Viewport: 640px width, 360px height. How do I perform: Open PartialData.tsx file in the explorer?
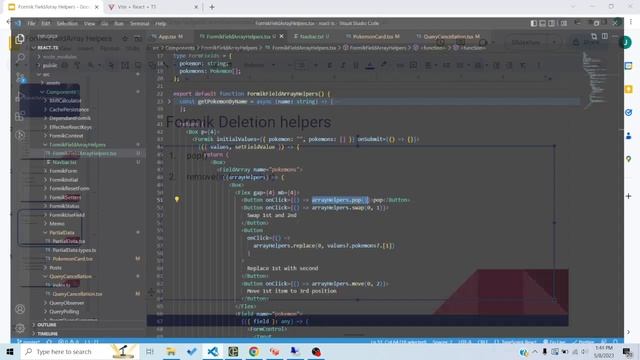(69, 241)
